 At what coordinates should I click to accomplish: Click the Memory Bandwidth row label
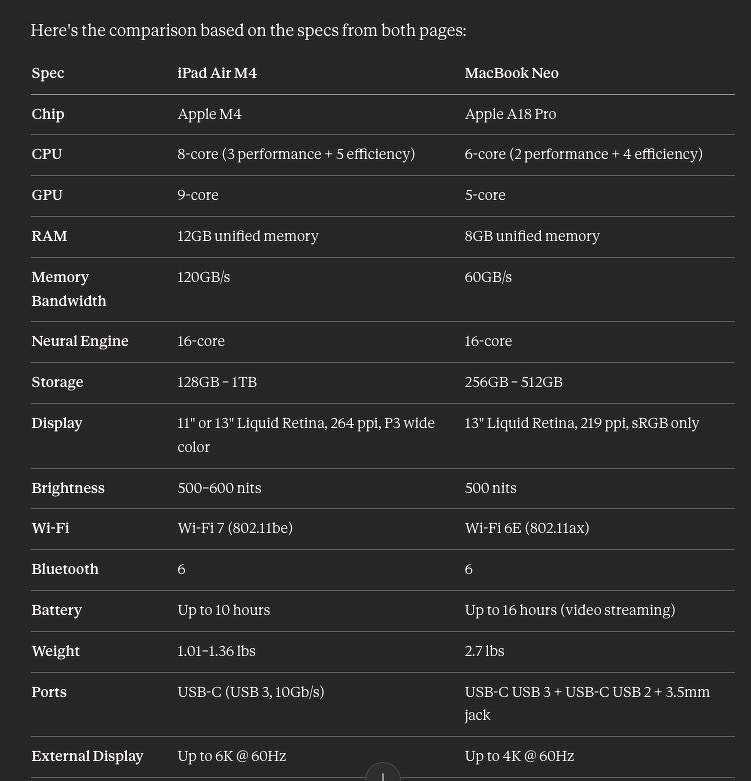pyautogui.click(x=68, y=289)
